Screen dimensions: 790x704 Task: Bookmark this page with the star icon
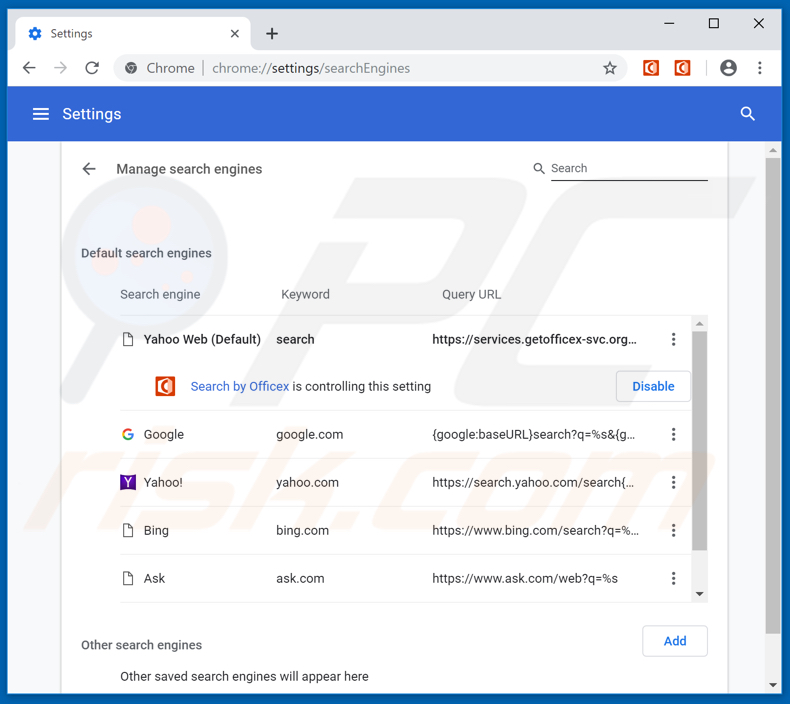pyautogui.click(x=610, y=68)
